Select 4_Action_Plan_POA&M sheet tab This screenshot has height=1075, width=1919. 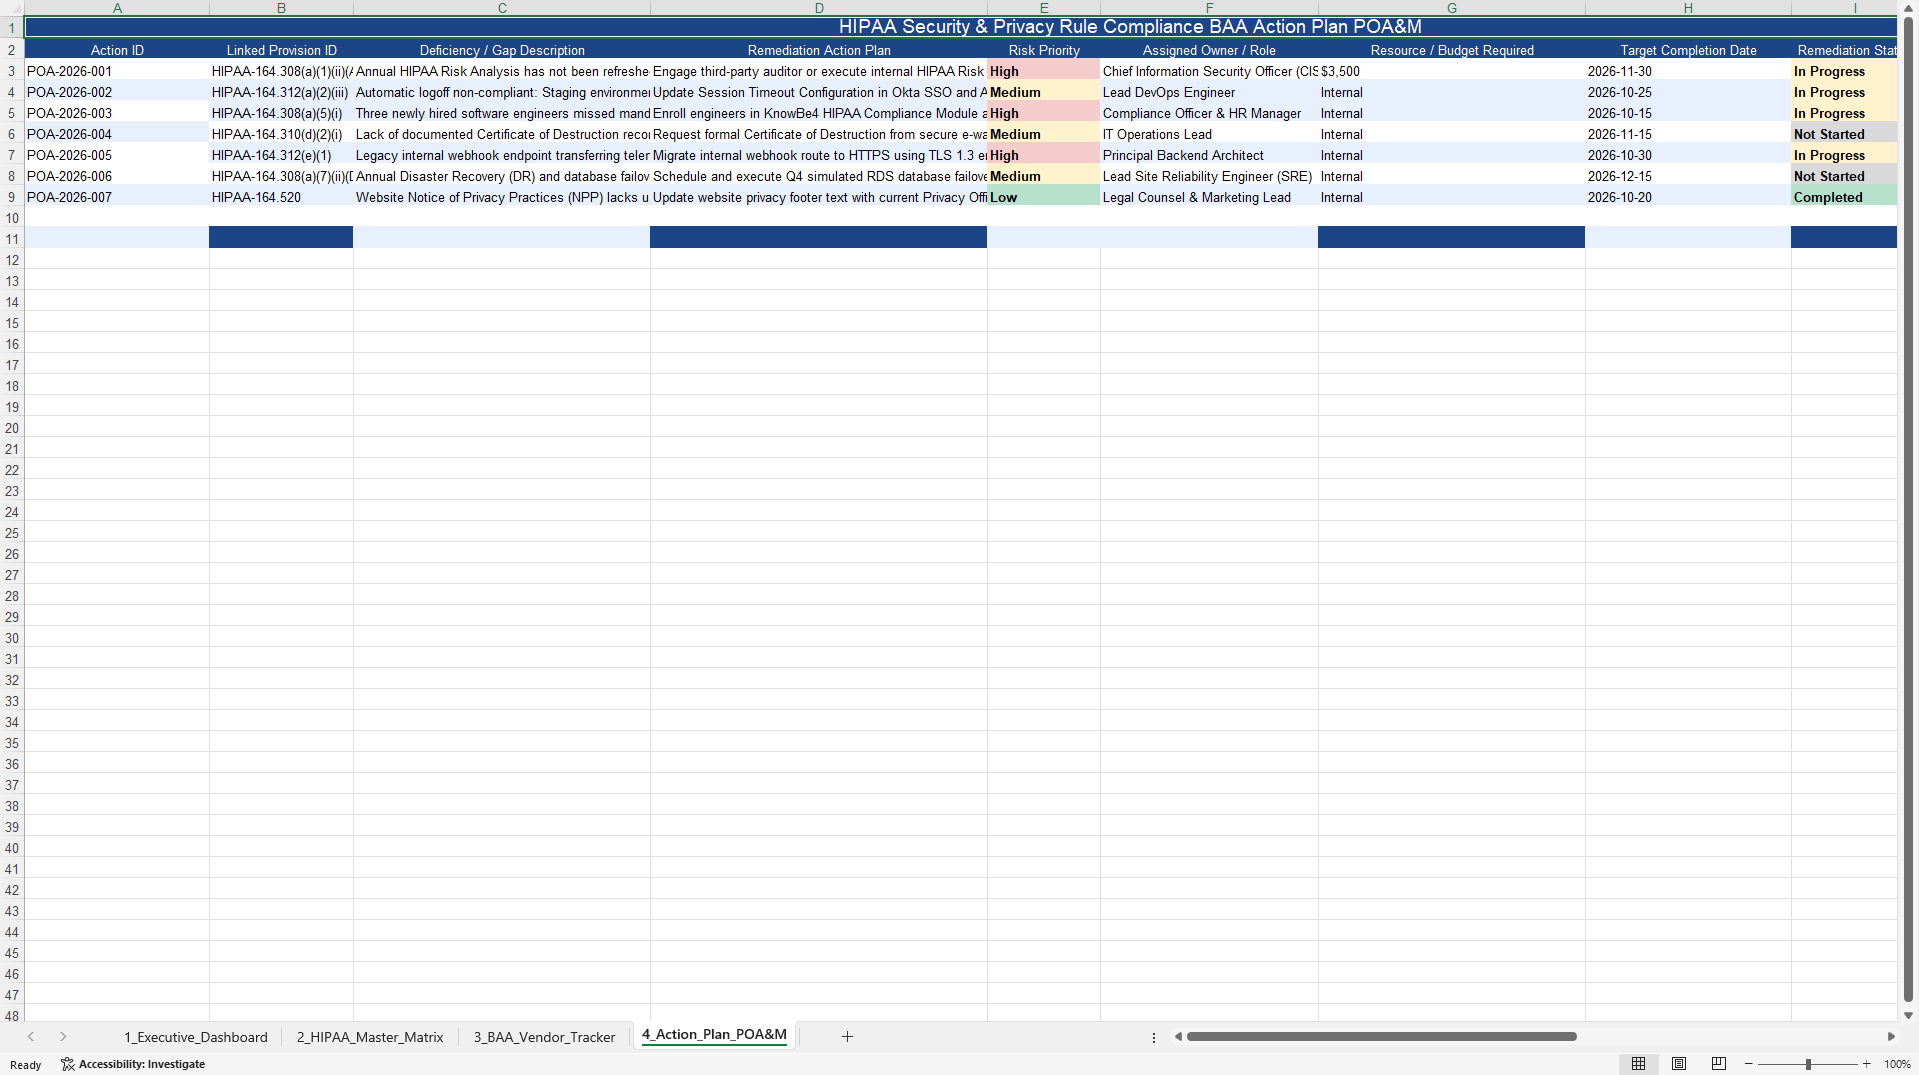(714, 1035)
